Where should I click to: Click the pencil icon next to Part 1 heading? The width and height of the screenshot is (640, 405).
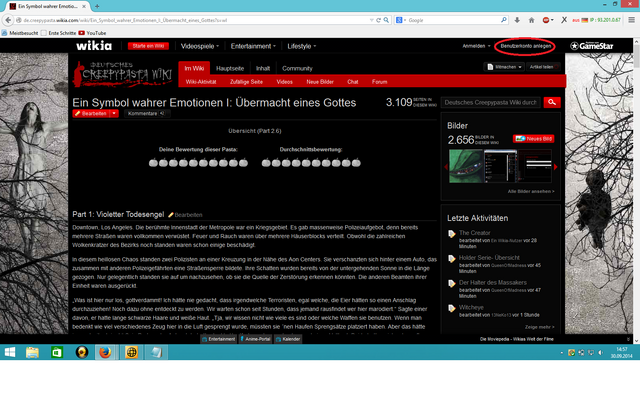171,215
